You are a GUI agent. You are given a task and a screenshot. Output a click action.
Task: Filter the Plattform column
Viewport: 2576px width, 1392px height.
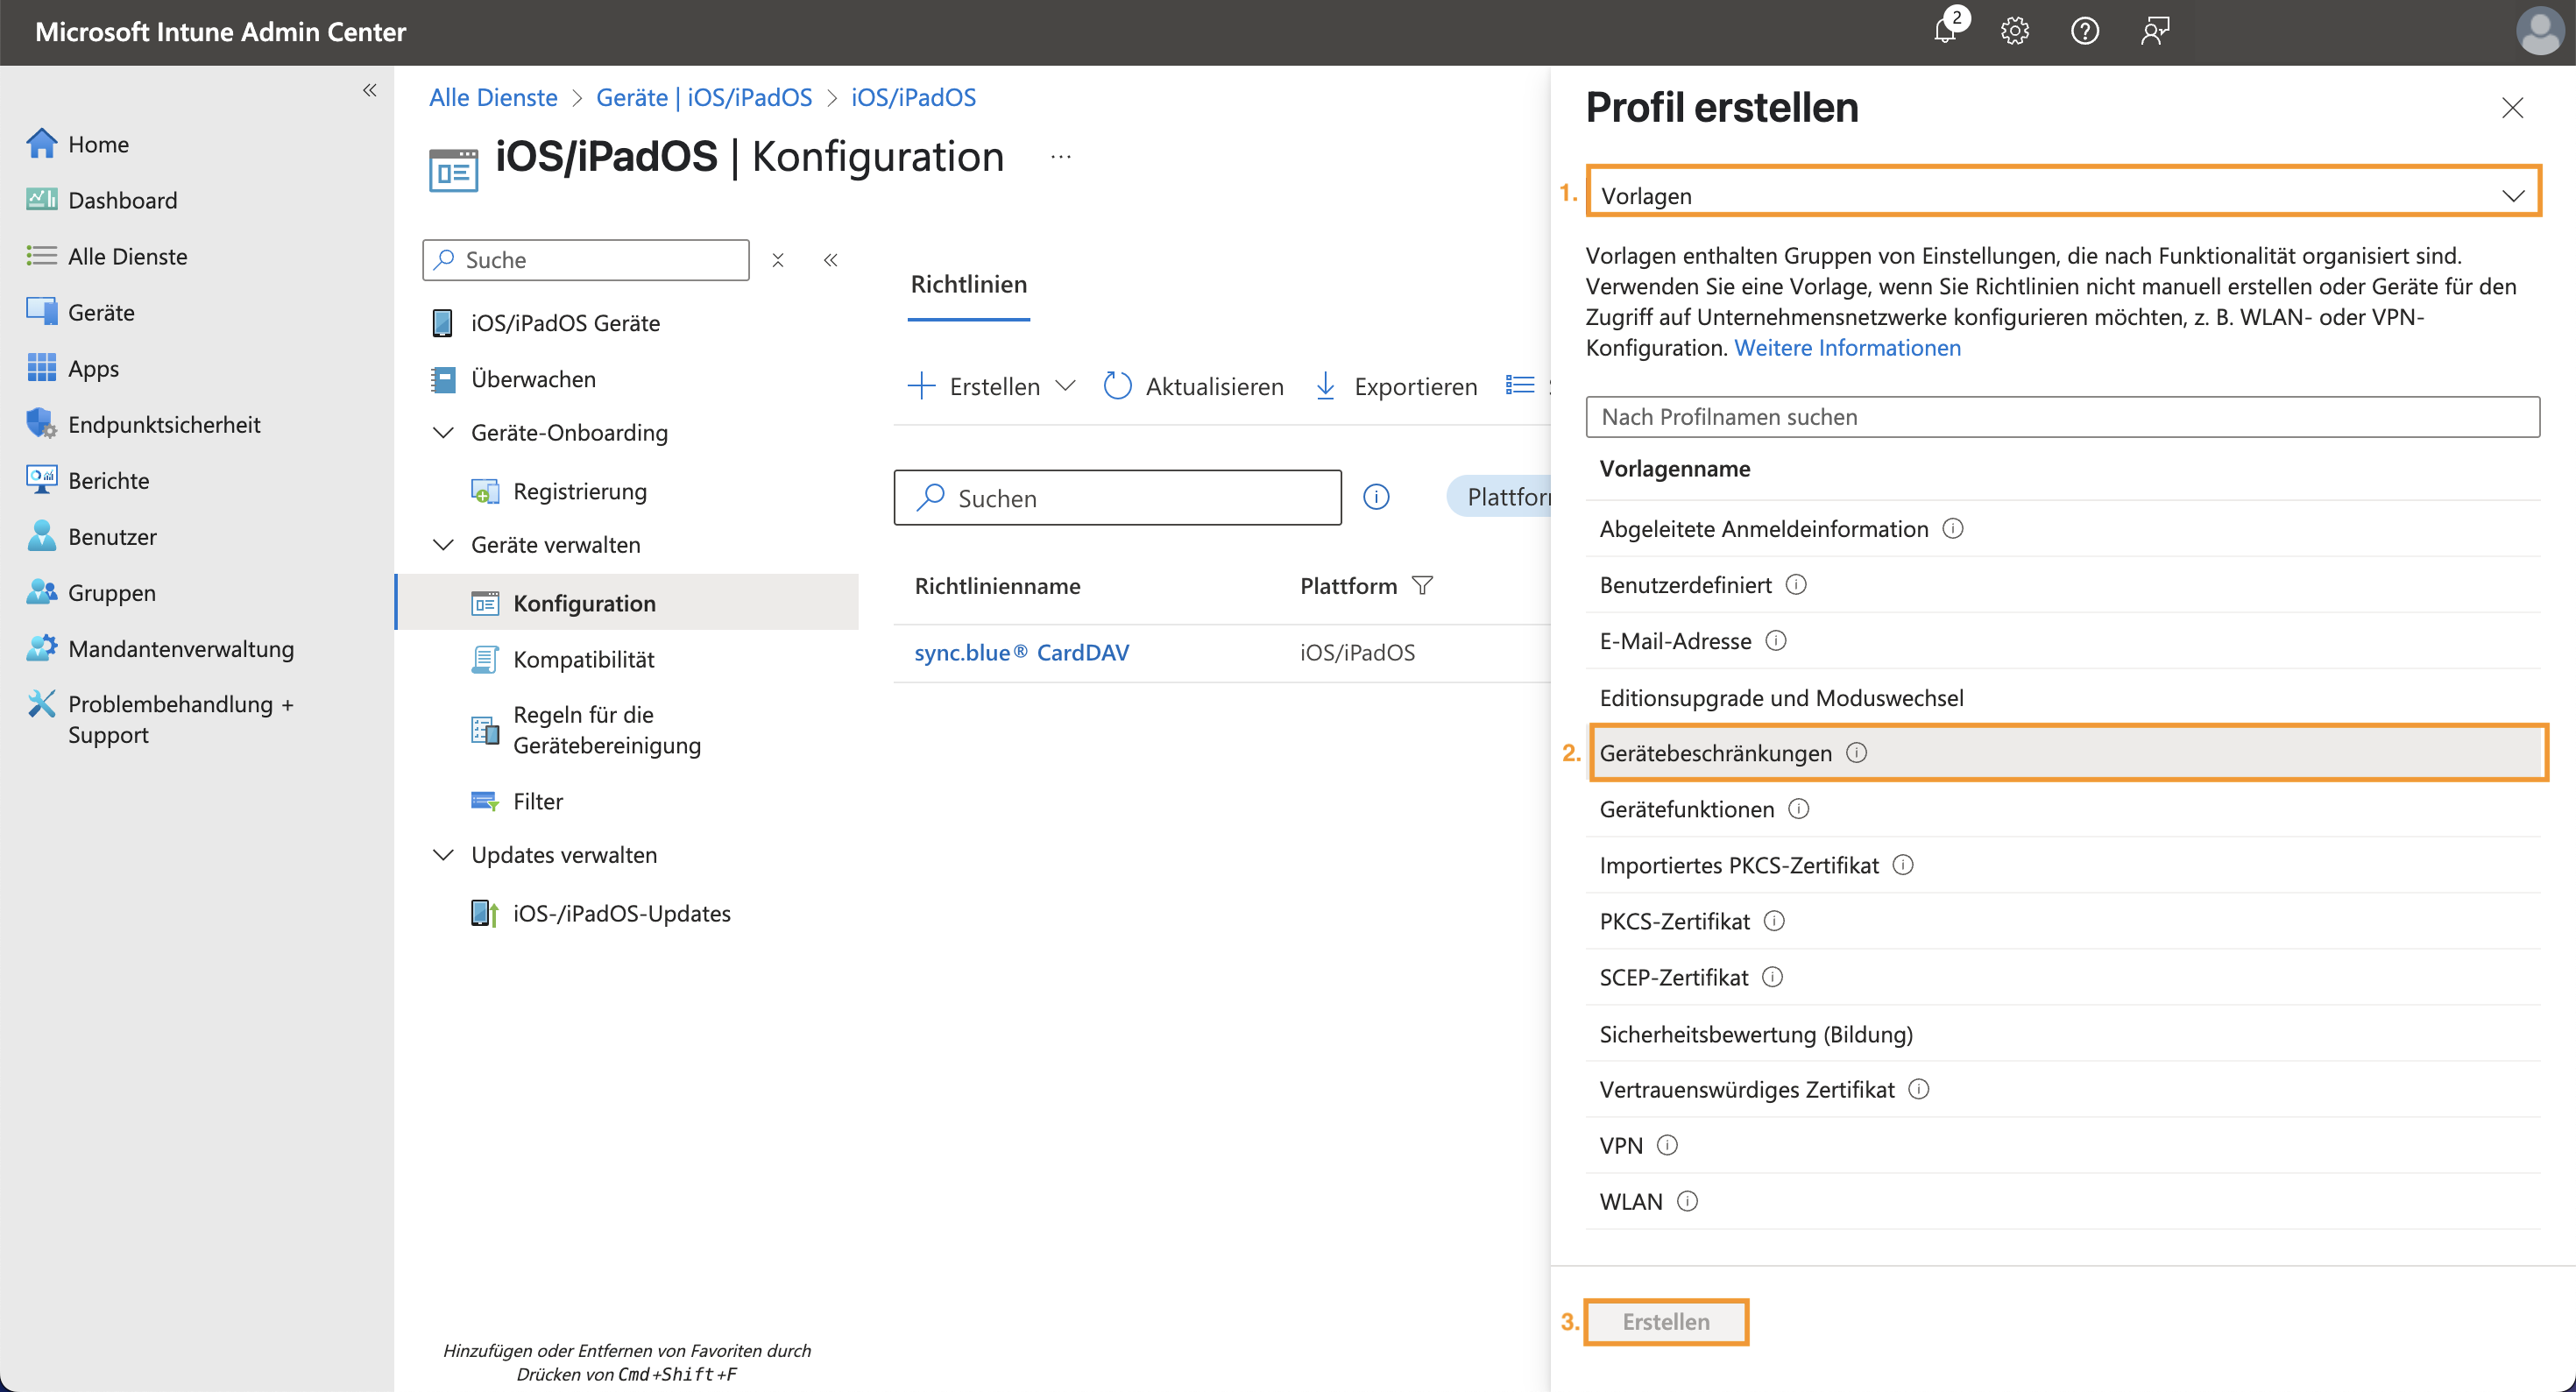click(x=1422, y=585)
